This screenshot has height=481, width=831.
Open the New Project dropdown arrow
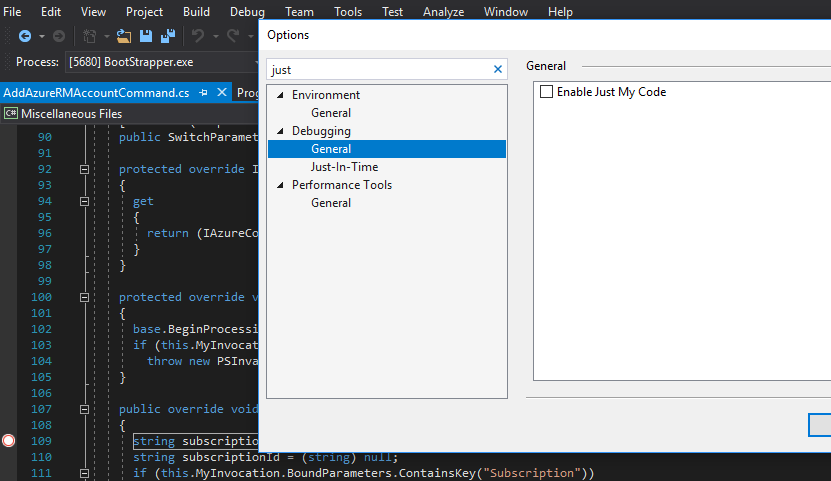[107, 37]
